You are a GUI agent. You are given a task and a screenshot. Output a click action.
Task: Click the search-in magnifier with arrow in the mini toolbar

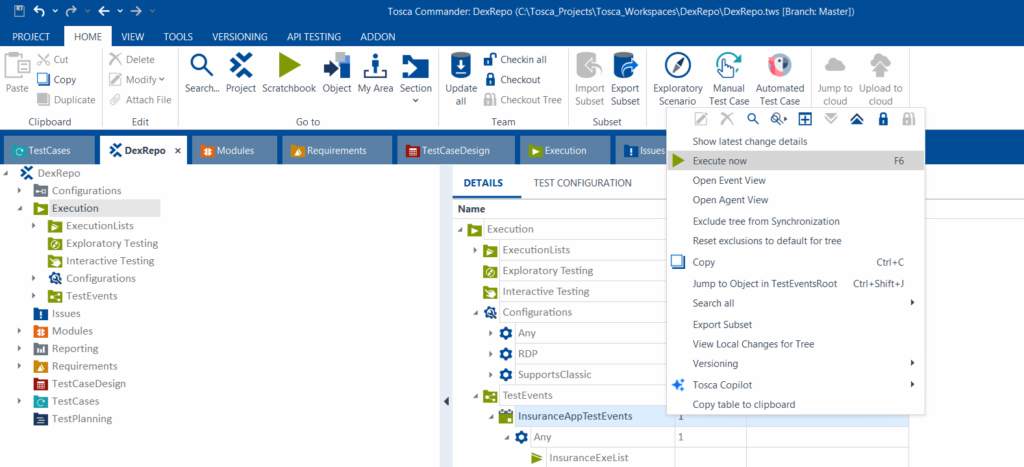click(778, 119)
